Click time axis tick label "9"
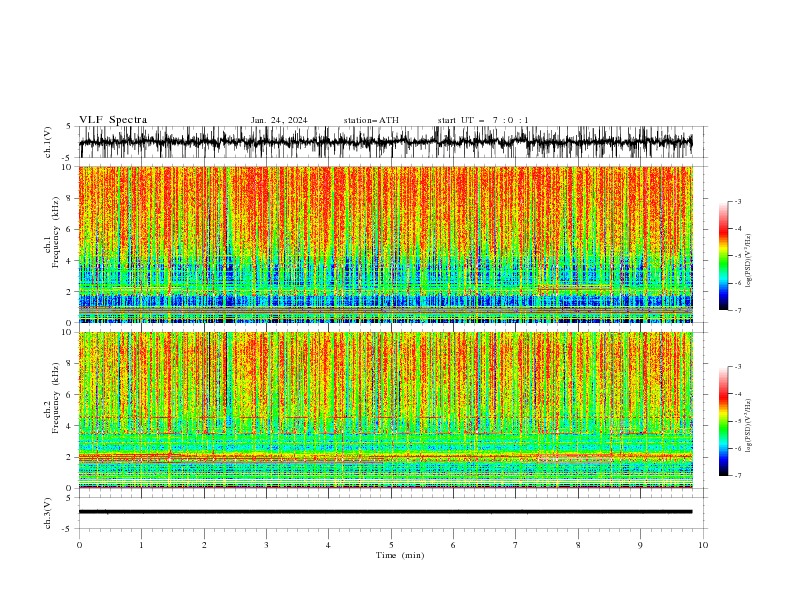Screen dimensions: 792x612 click(x=640, y=545)
